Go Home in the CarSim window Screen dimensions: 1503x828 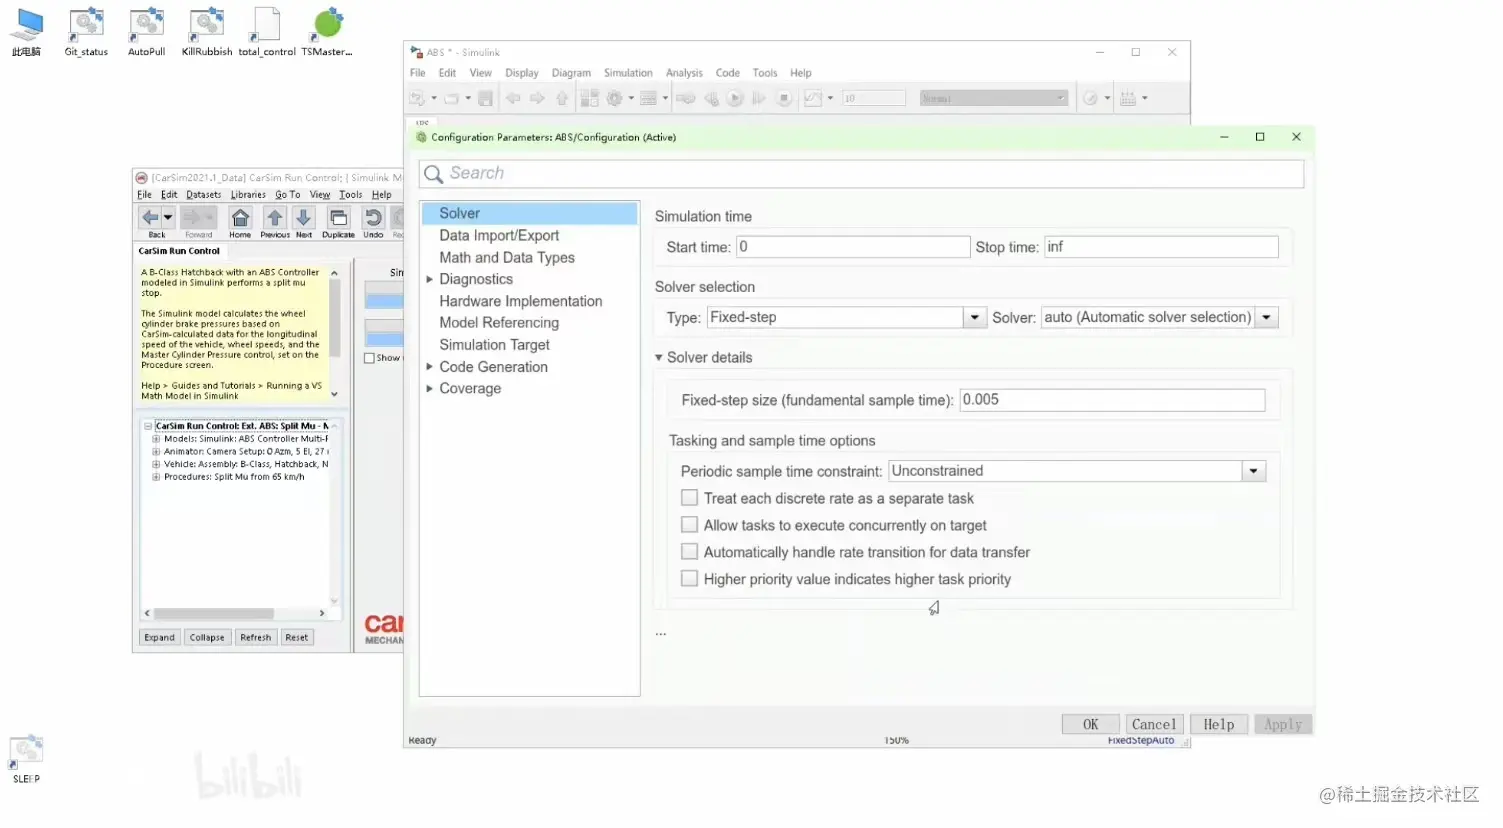click(240, 218)
